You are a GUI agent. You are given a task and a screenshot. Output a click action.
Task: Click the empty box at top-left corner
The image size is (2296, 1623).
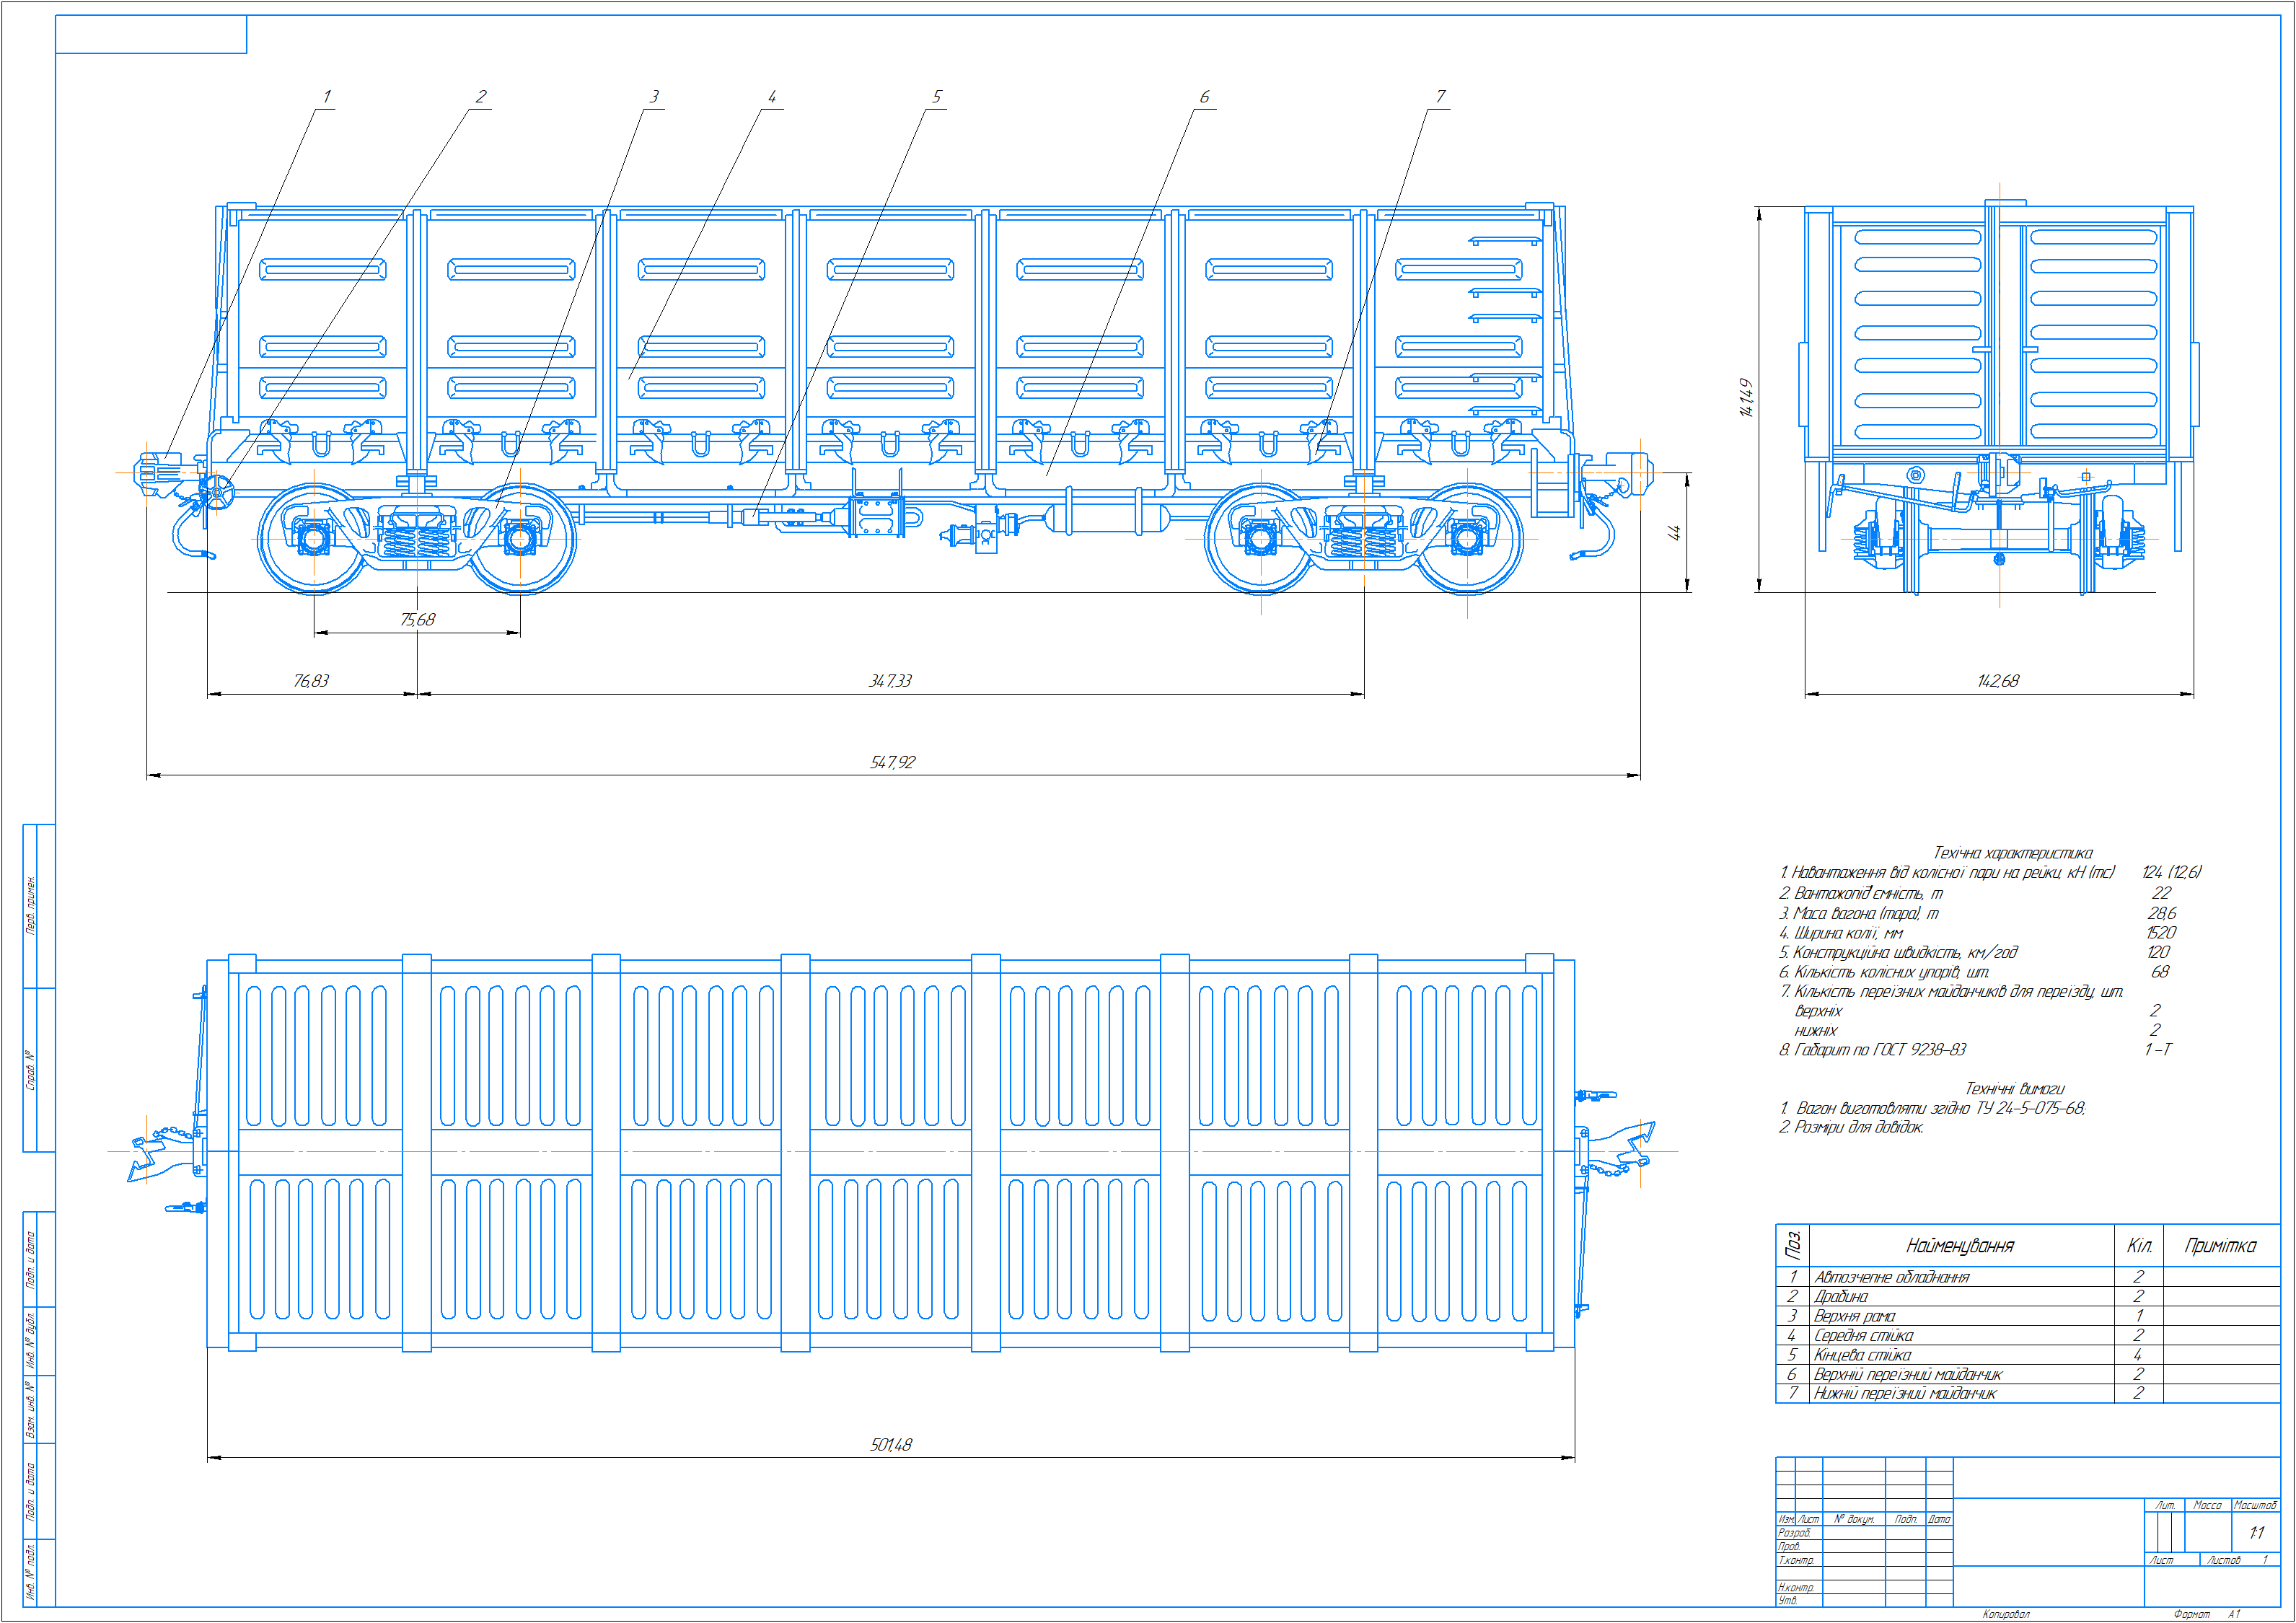tap(151, 34)
